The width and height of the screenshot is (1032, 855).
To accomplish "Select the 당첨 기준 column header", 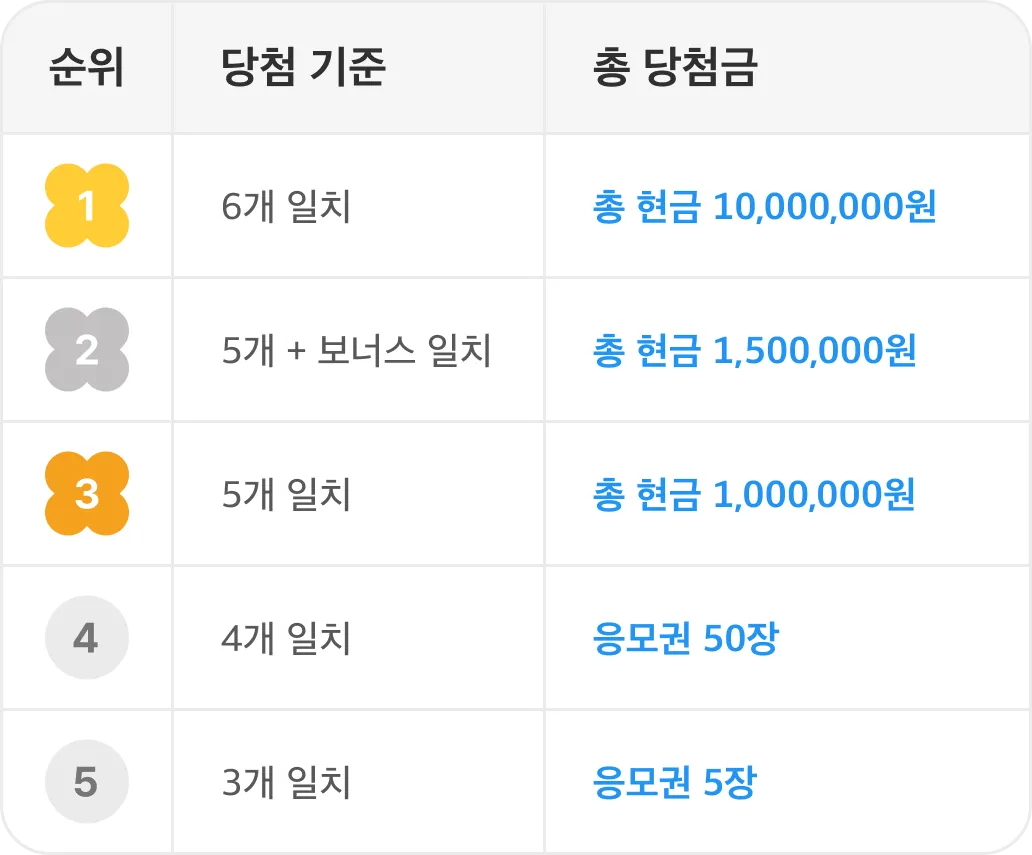I will coord(303,67).
